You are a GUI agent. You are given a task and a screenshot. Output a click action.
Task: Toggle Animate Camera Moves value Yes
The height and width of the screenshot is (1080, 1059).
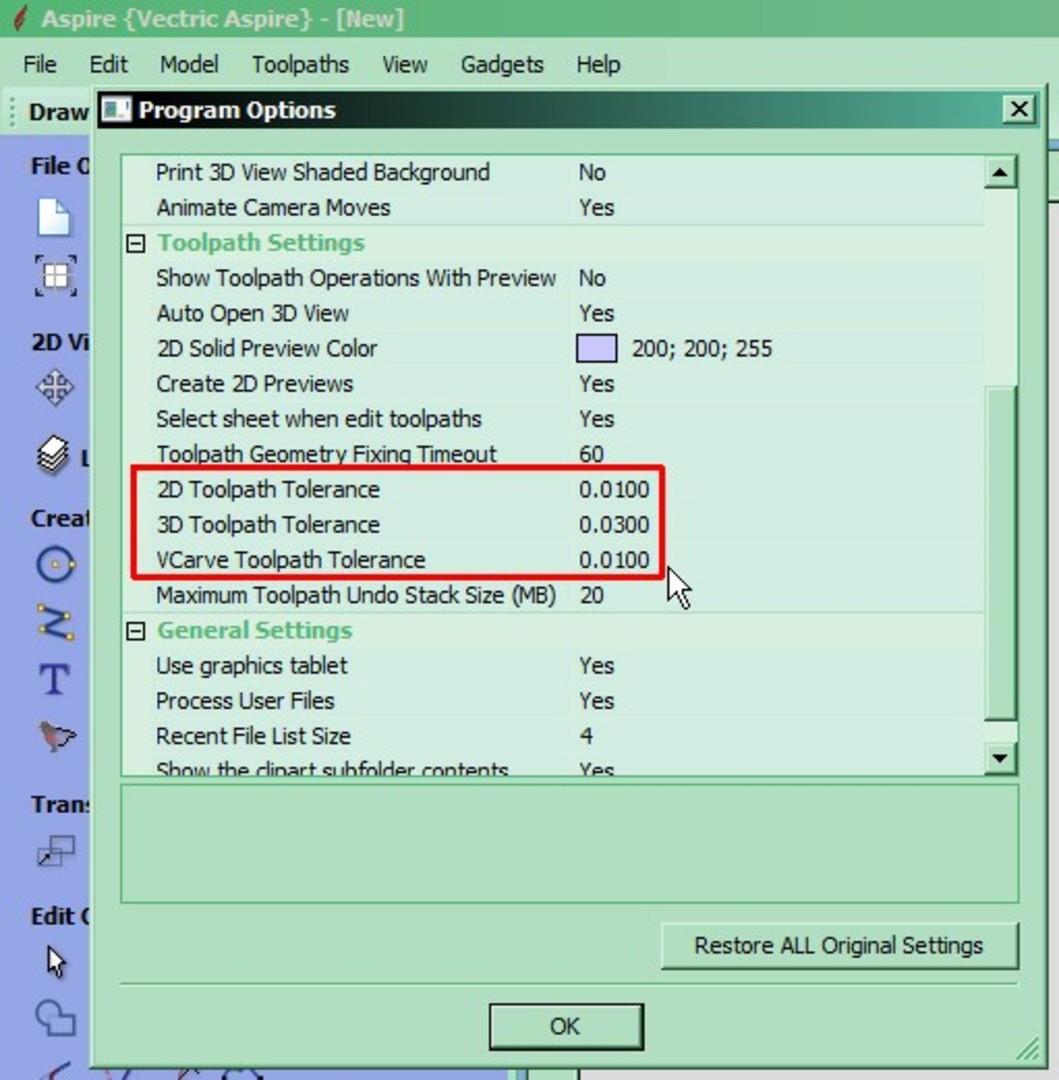click(x=596, y=208)
